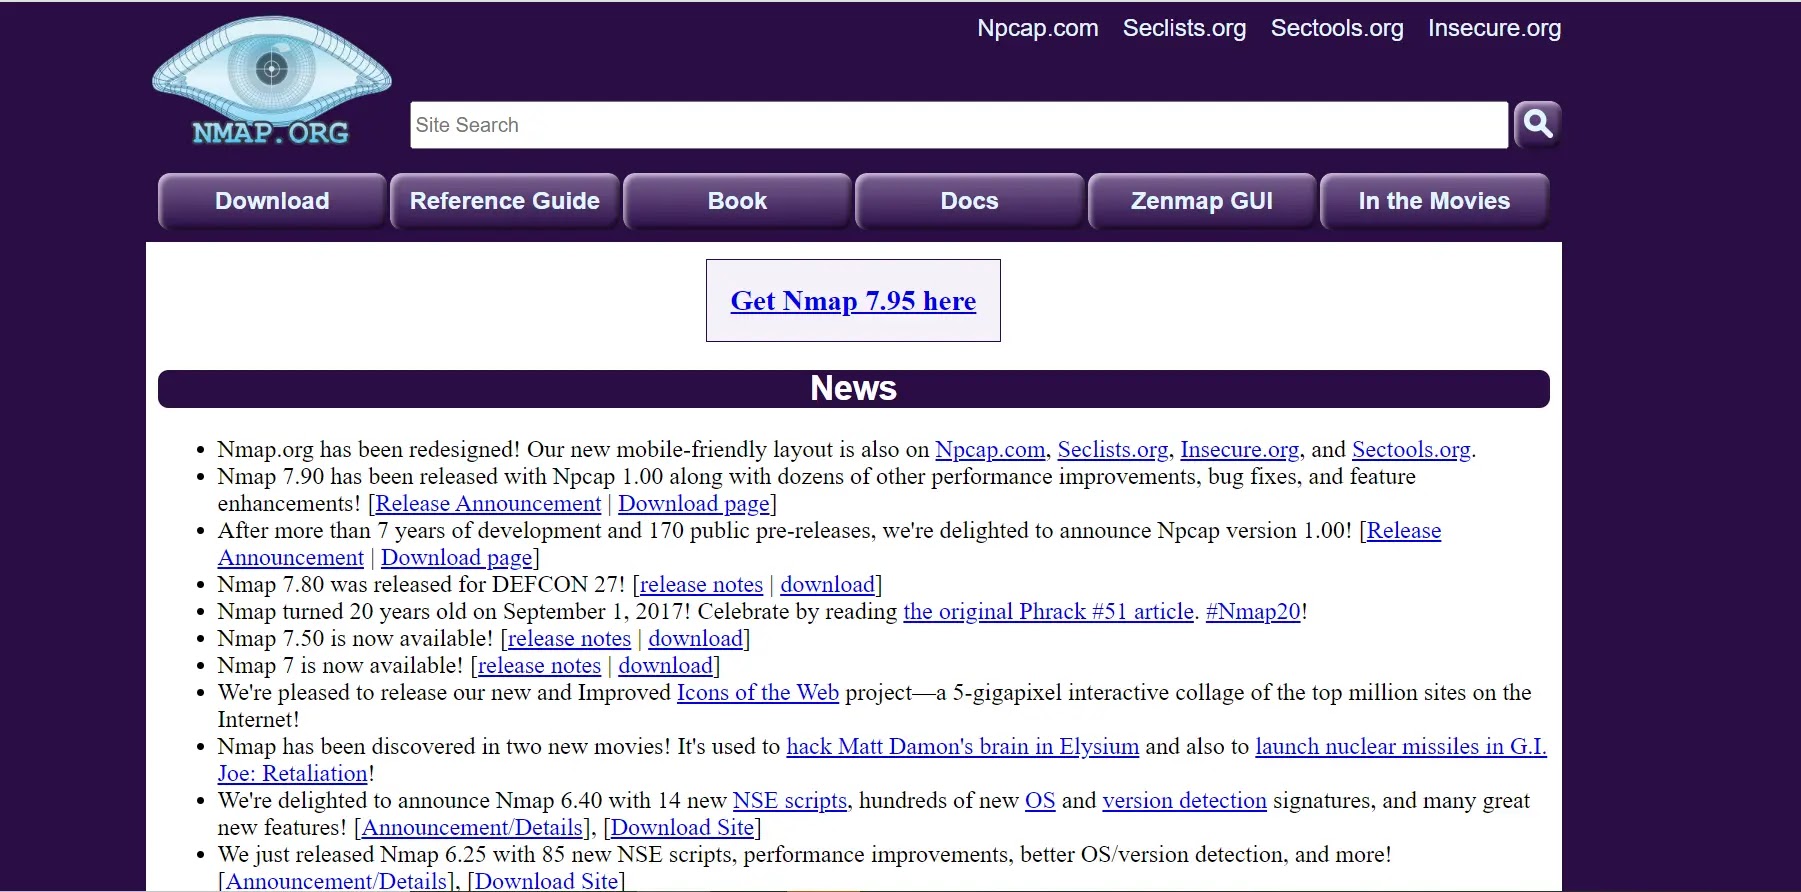Click the News section heading bar
The width and height of the screenshot is (1801, 892).
(853, 389)
